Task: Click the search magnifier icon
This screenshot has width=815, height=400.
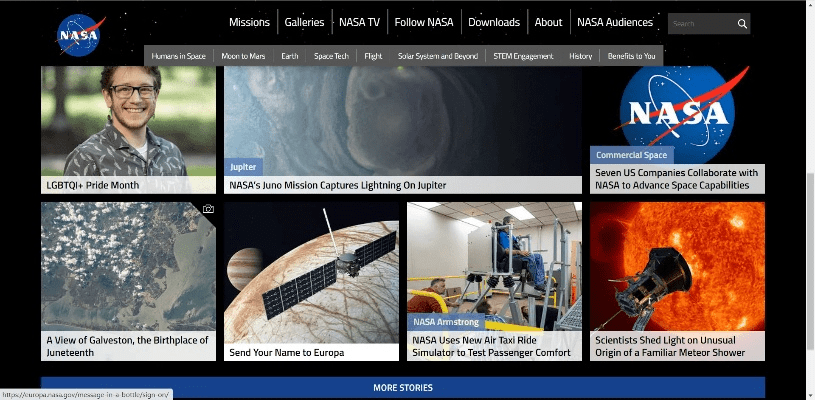Action: 742,24
